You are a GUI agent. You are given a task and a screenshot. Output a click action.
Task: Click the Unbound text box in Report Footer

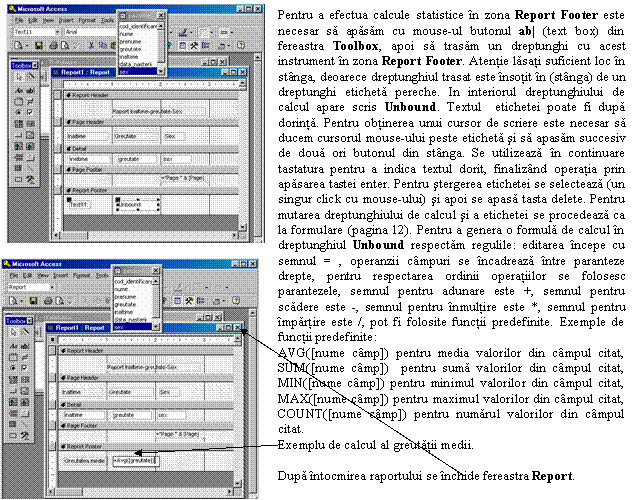pyautogui.click(x=135, y=206)
